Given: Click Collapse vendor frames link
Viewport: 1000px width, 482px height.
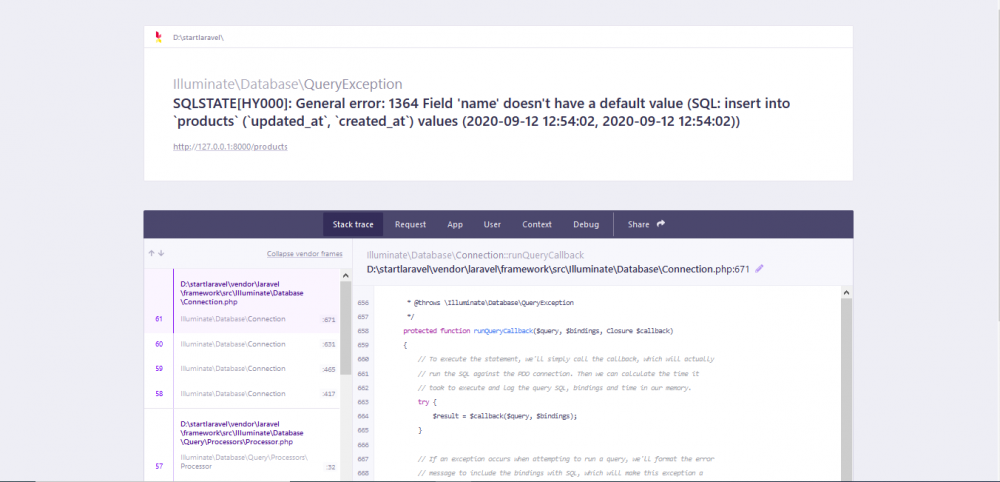Looking at the screenshot, I should click(x=304, y=254).
